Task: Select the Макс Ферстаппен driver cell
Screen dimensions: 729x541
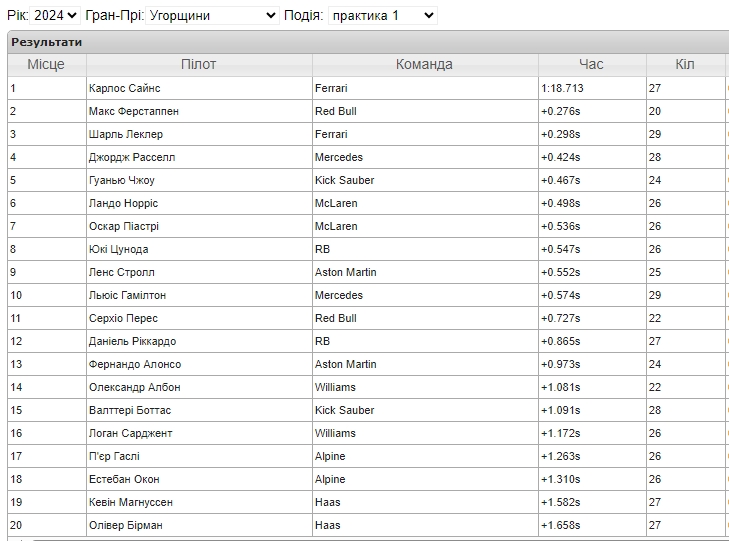Action: [199, 111]
